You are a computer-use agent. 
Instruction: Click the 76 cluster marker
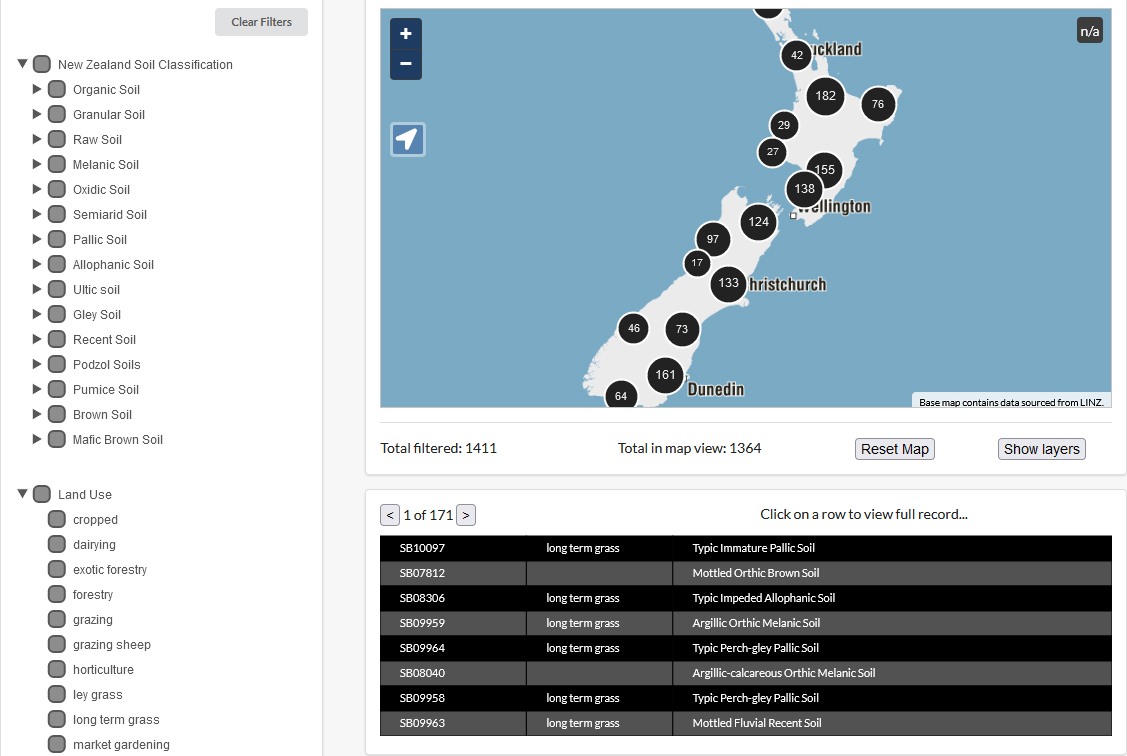877,104
